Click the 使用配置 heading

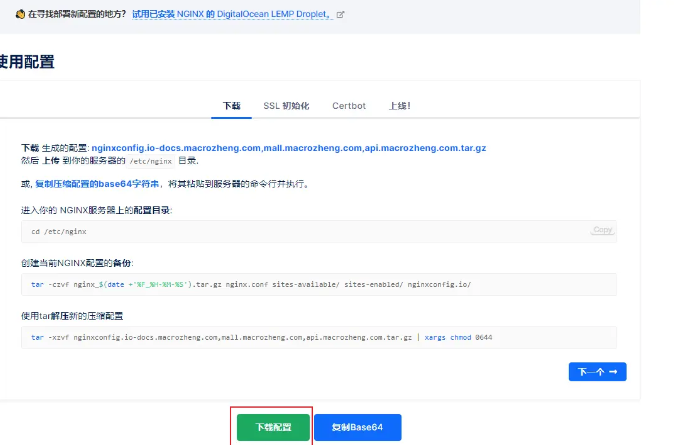click(27, 62)
